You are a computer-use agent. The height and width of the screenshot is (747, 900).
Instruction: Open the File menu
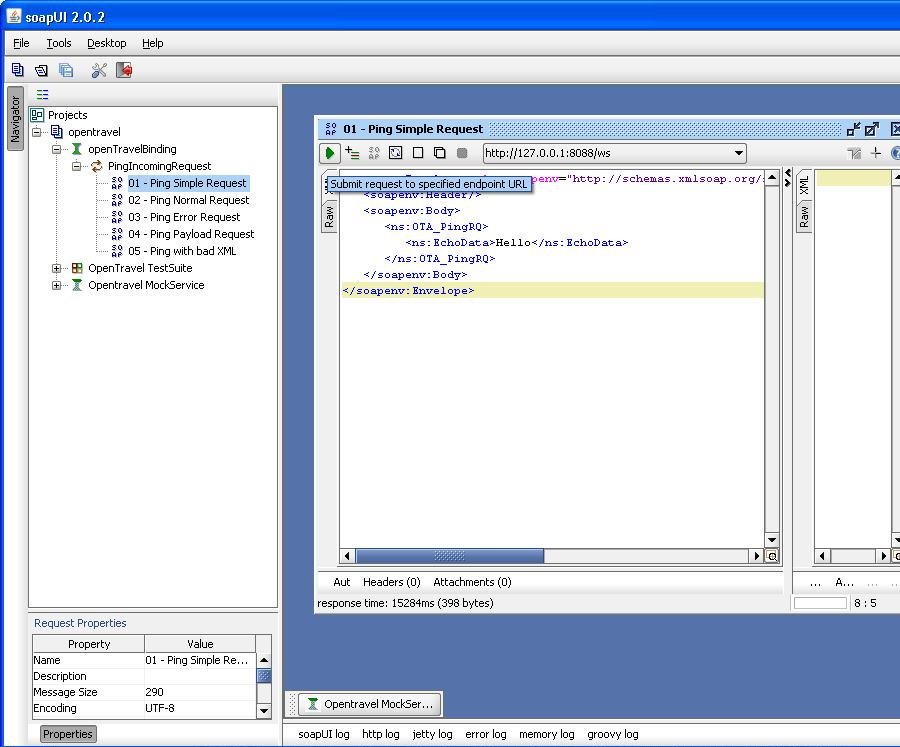[x=21, y=43]
